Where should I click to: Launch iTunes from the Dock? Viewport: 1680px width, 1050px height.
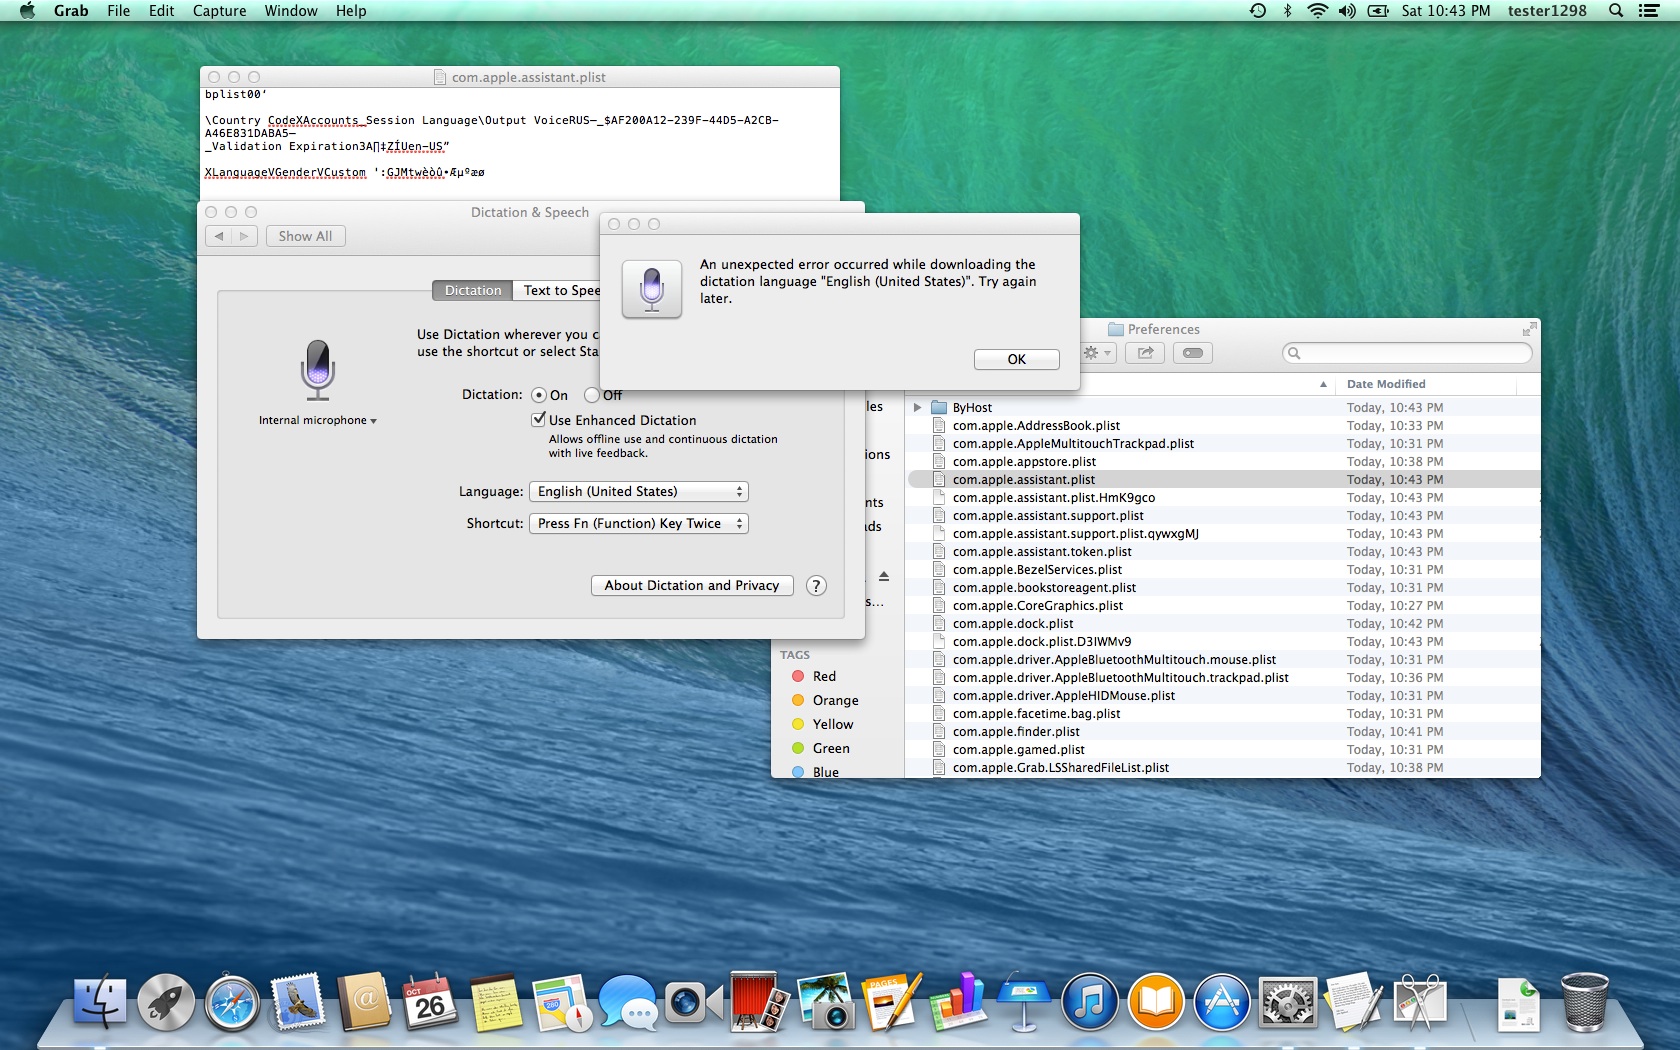[1089, 1003]
